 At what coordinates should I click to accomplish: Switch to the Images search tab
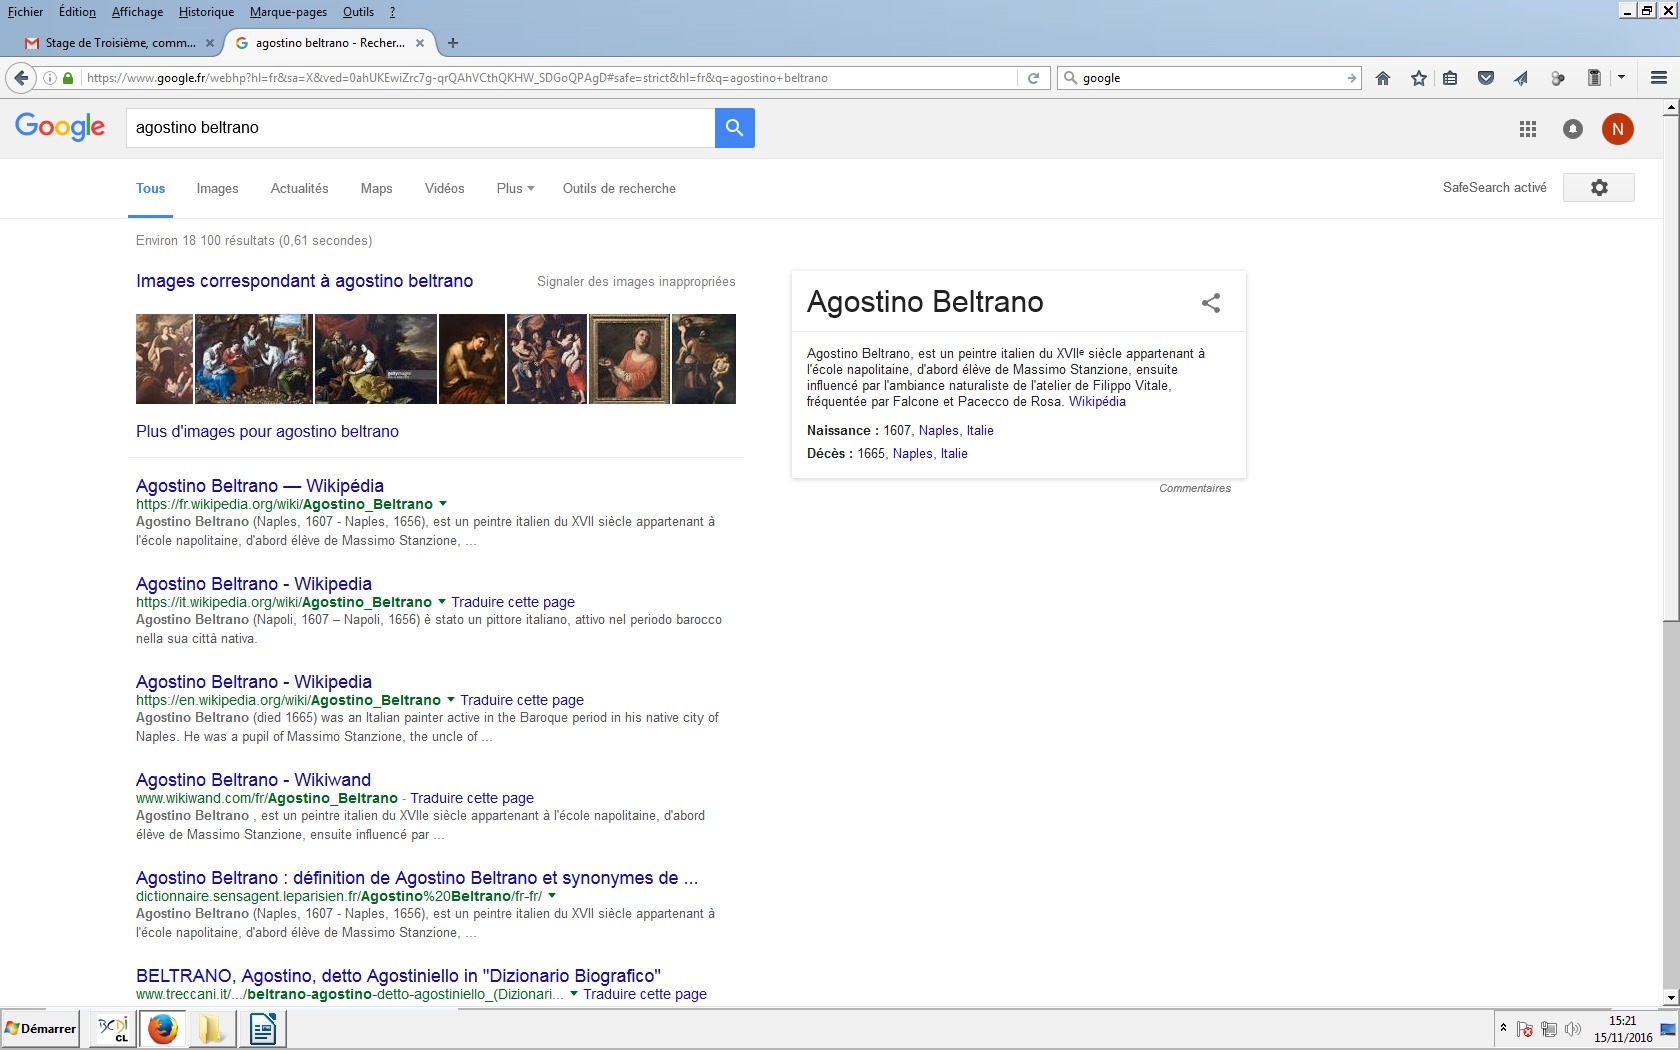(217, 188)
